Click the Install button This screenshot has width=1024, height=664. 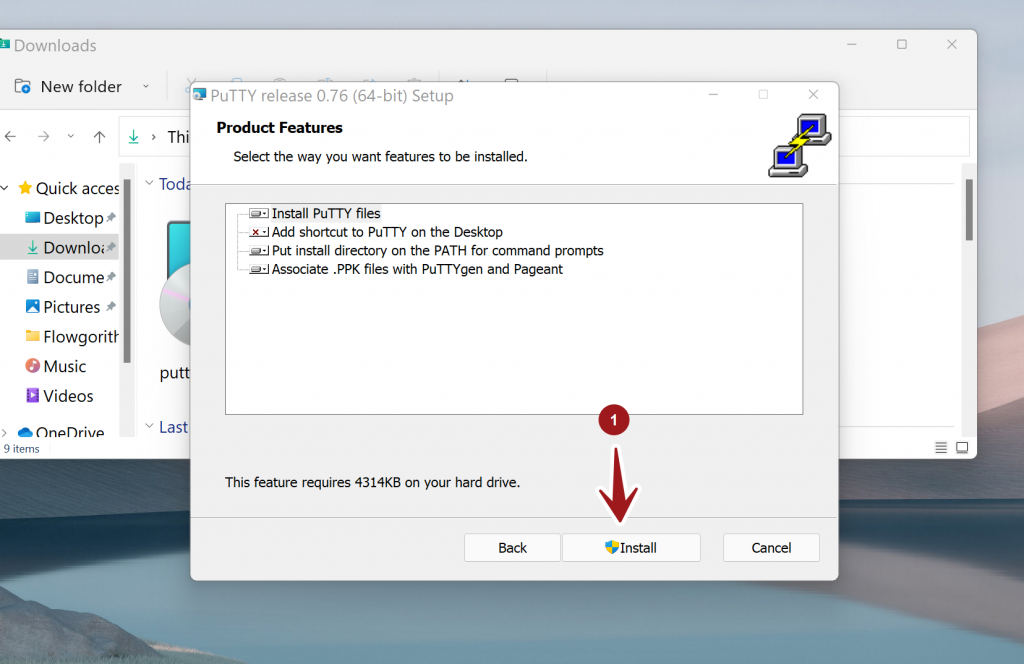631,548
